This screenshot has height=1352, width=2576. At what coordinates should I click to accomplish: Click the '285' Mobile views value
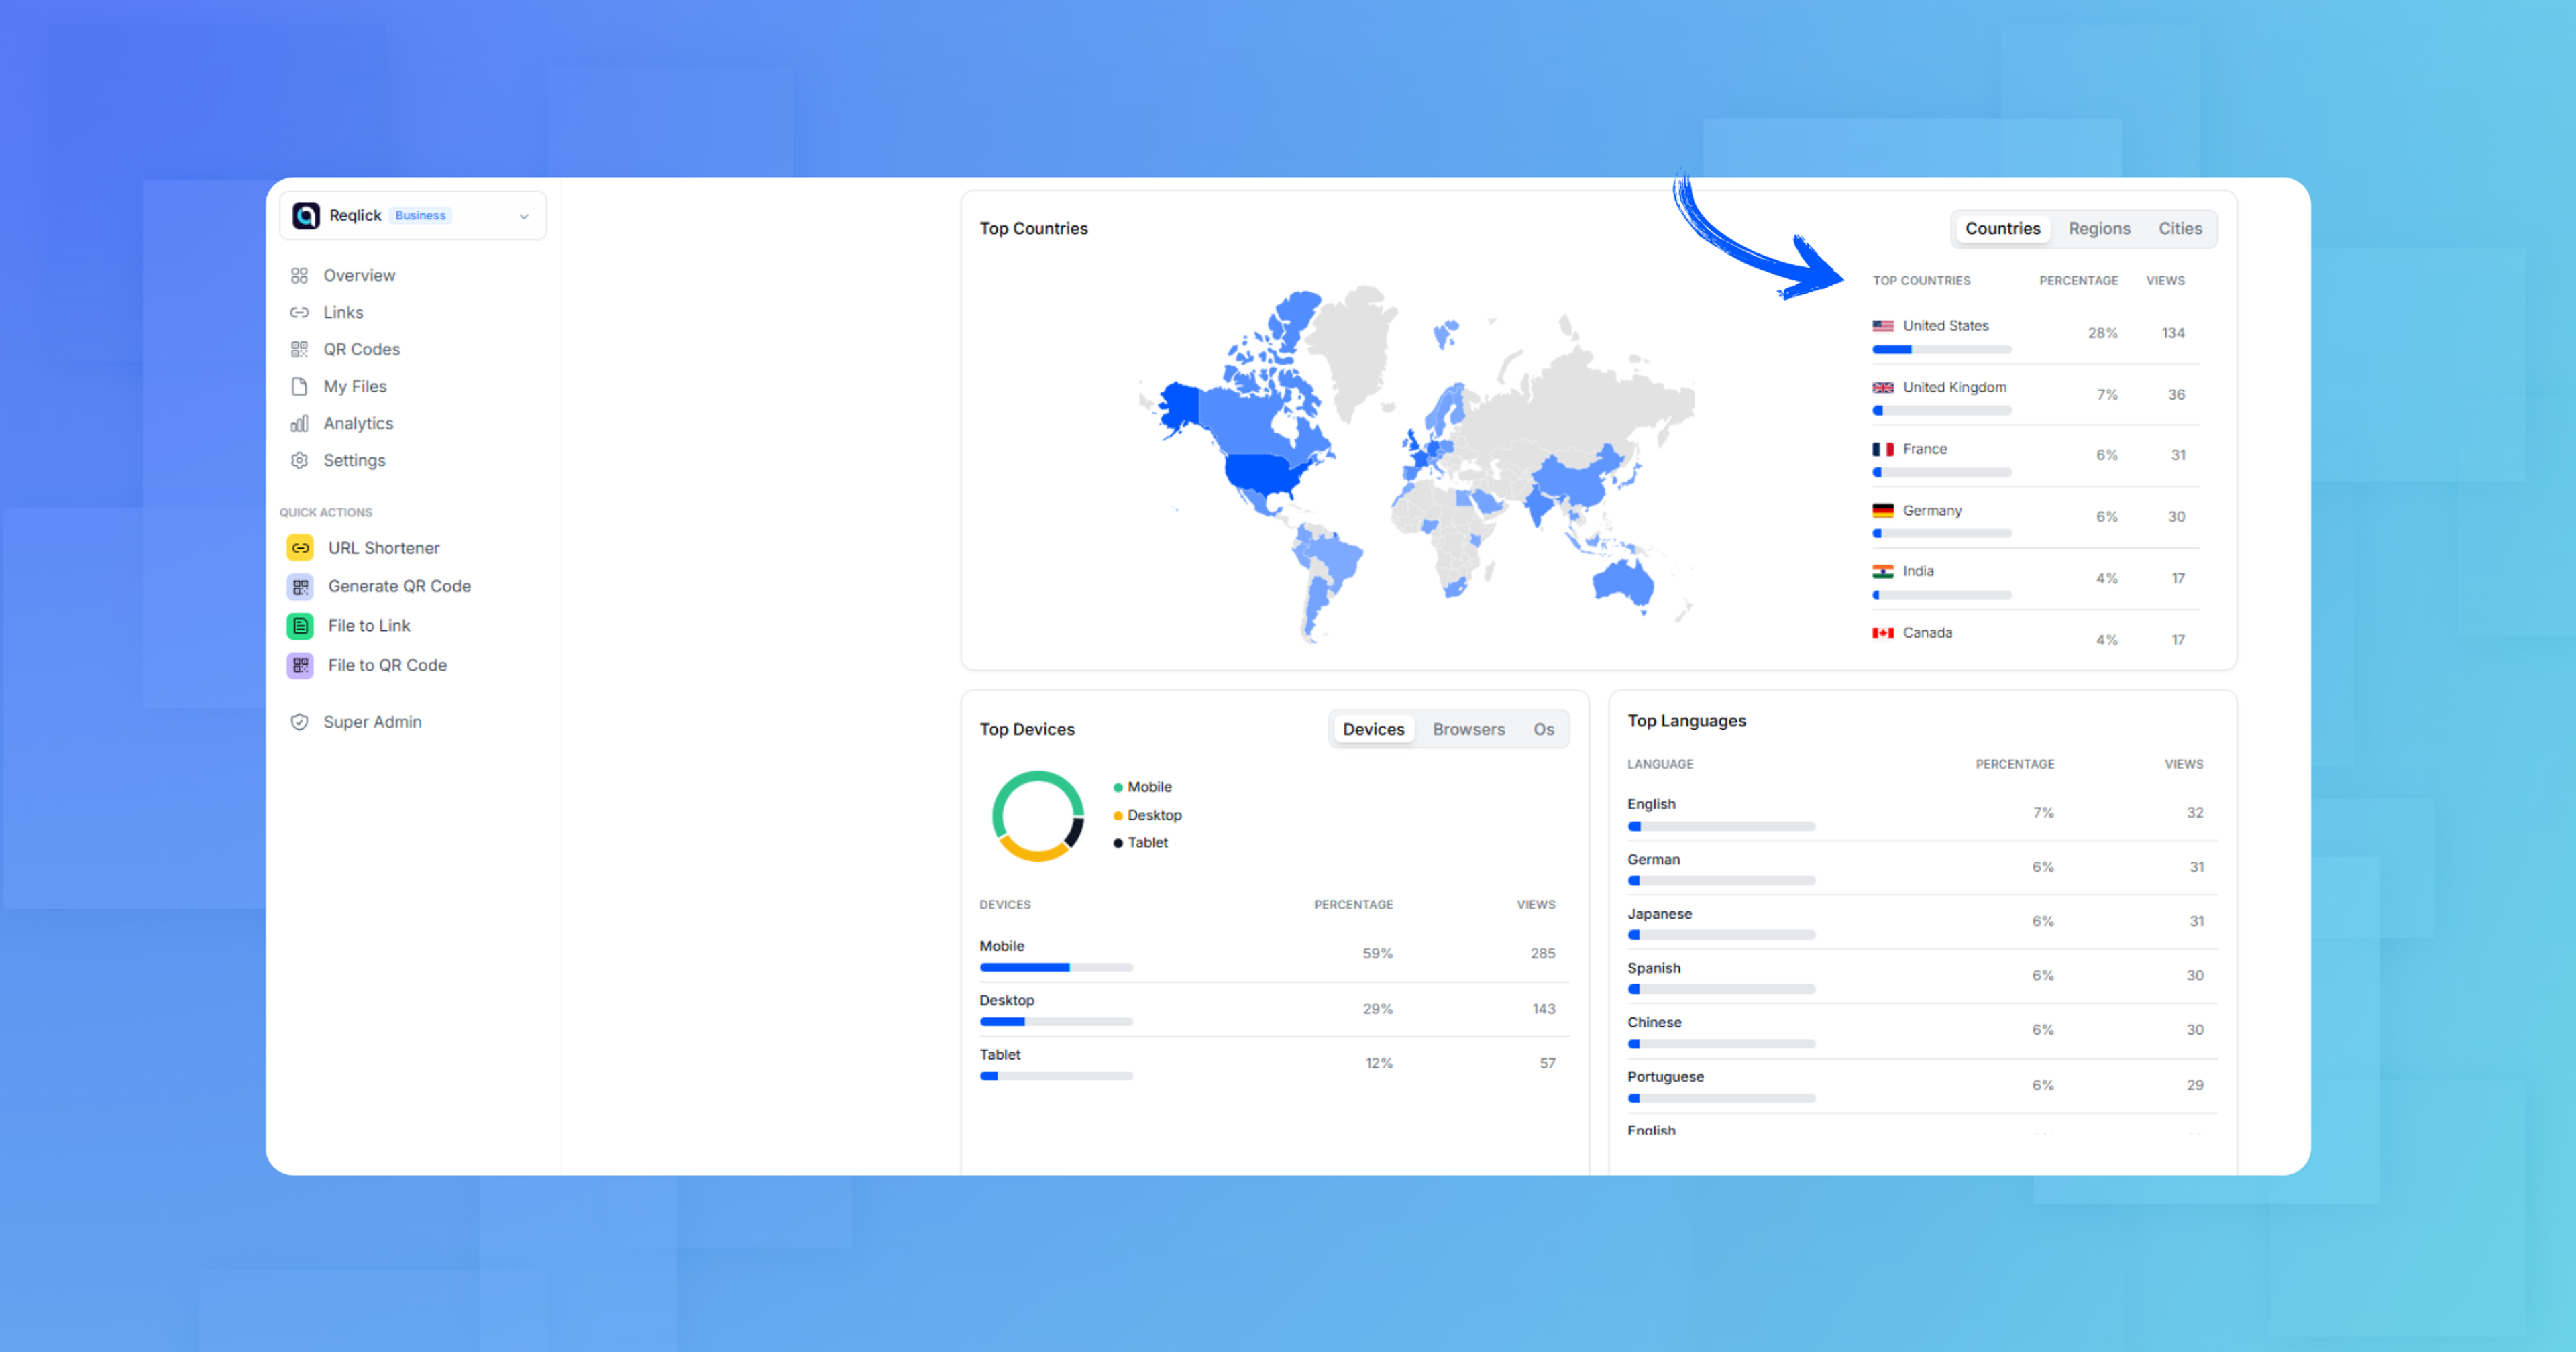coord(1542,954)
